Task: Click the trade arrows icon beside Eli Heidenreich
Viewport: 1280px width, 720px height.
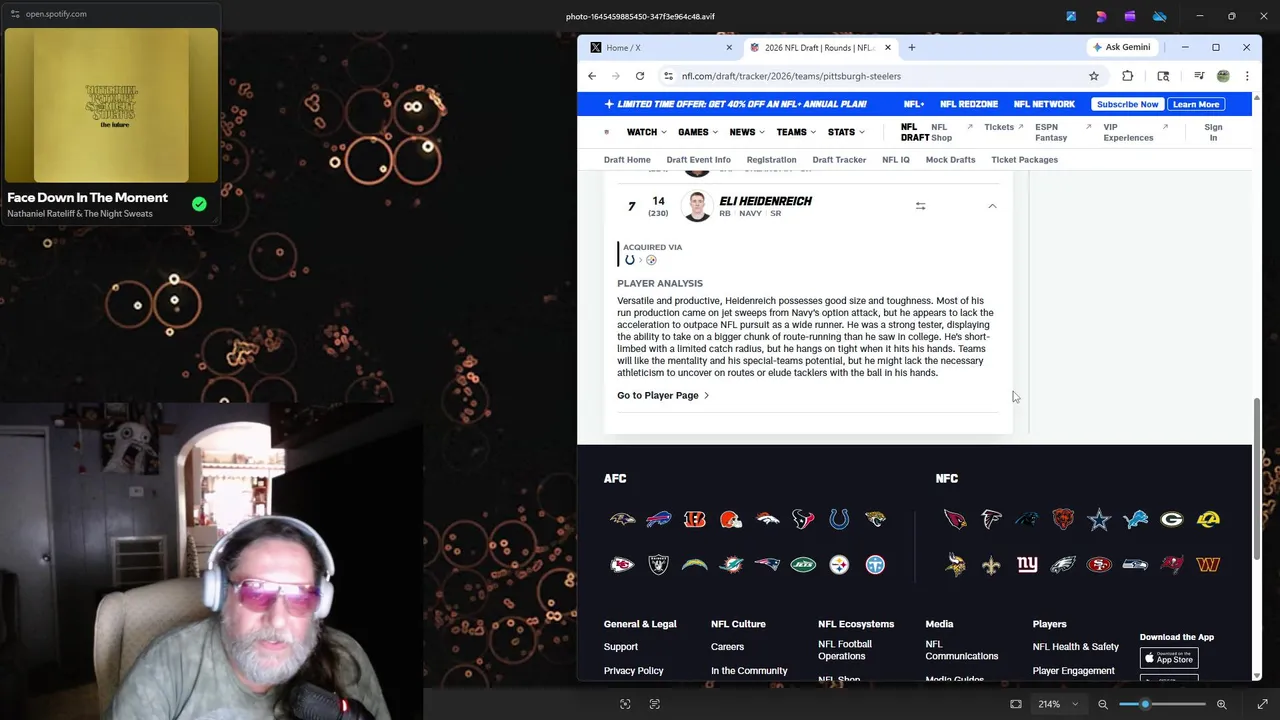Action: [x=920, y=206]
